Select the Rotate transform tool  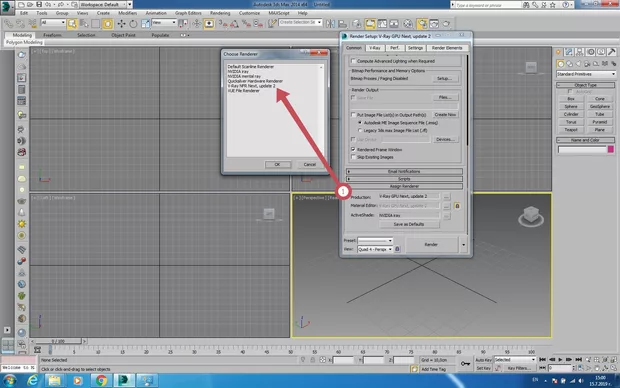133,24
